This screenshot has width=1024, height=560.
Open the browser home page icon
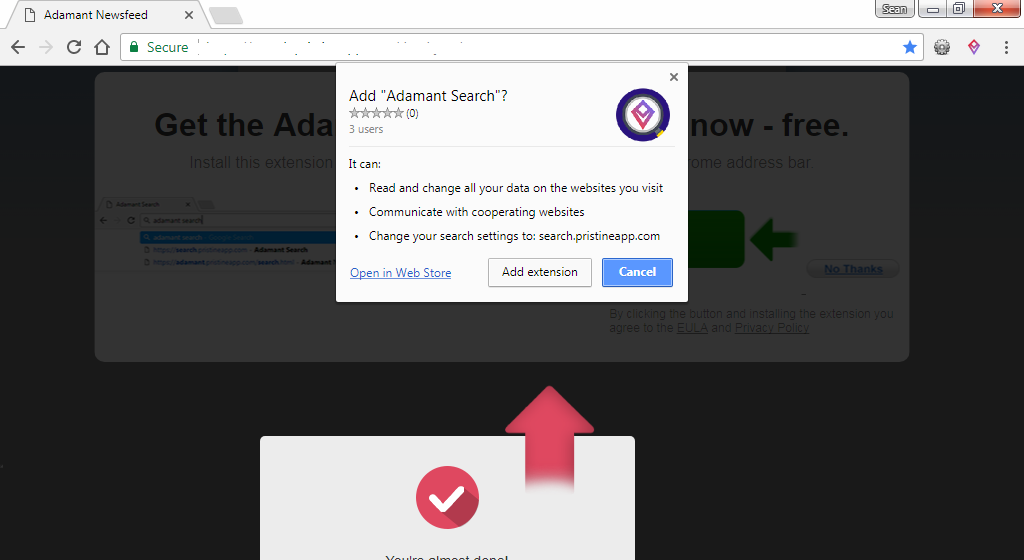pyautogui.click(x=102, y=47)
